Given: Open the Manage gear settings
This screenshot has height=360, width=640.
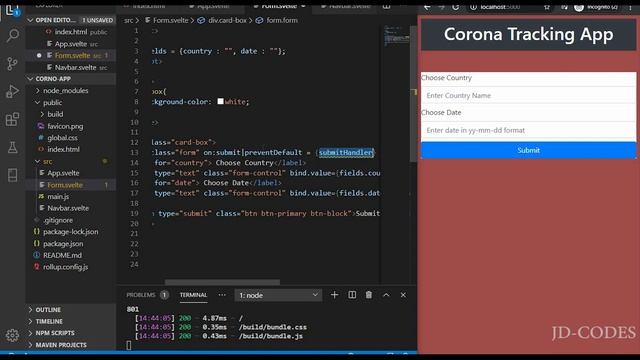Looking at the screenshot, I should point(13,335).
